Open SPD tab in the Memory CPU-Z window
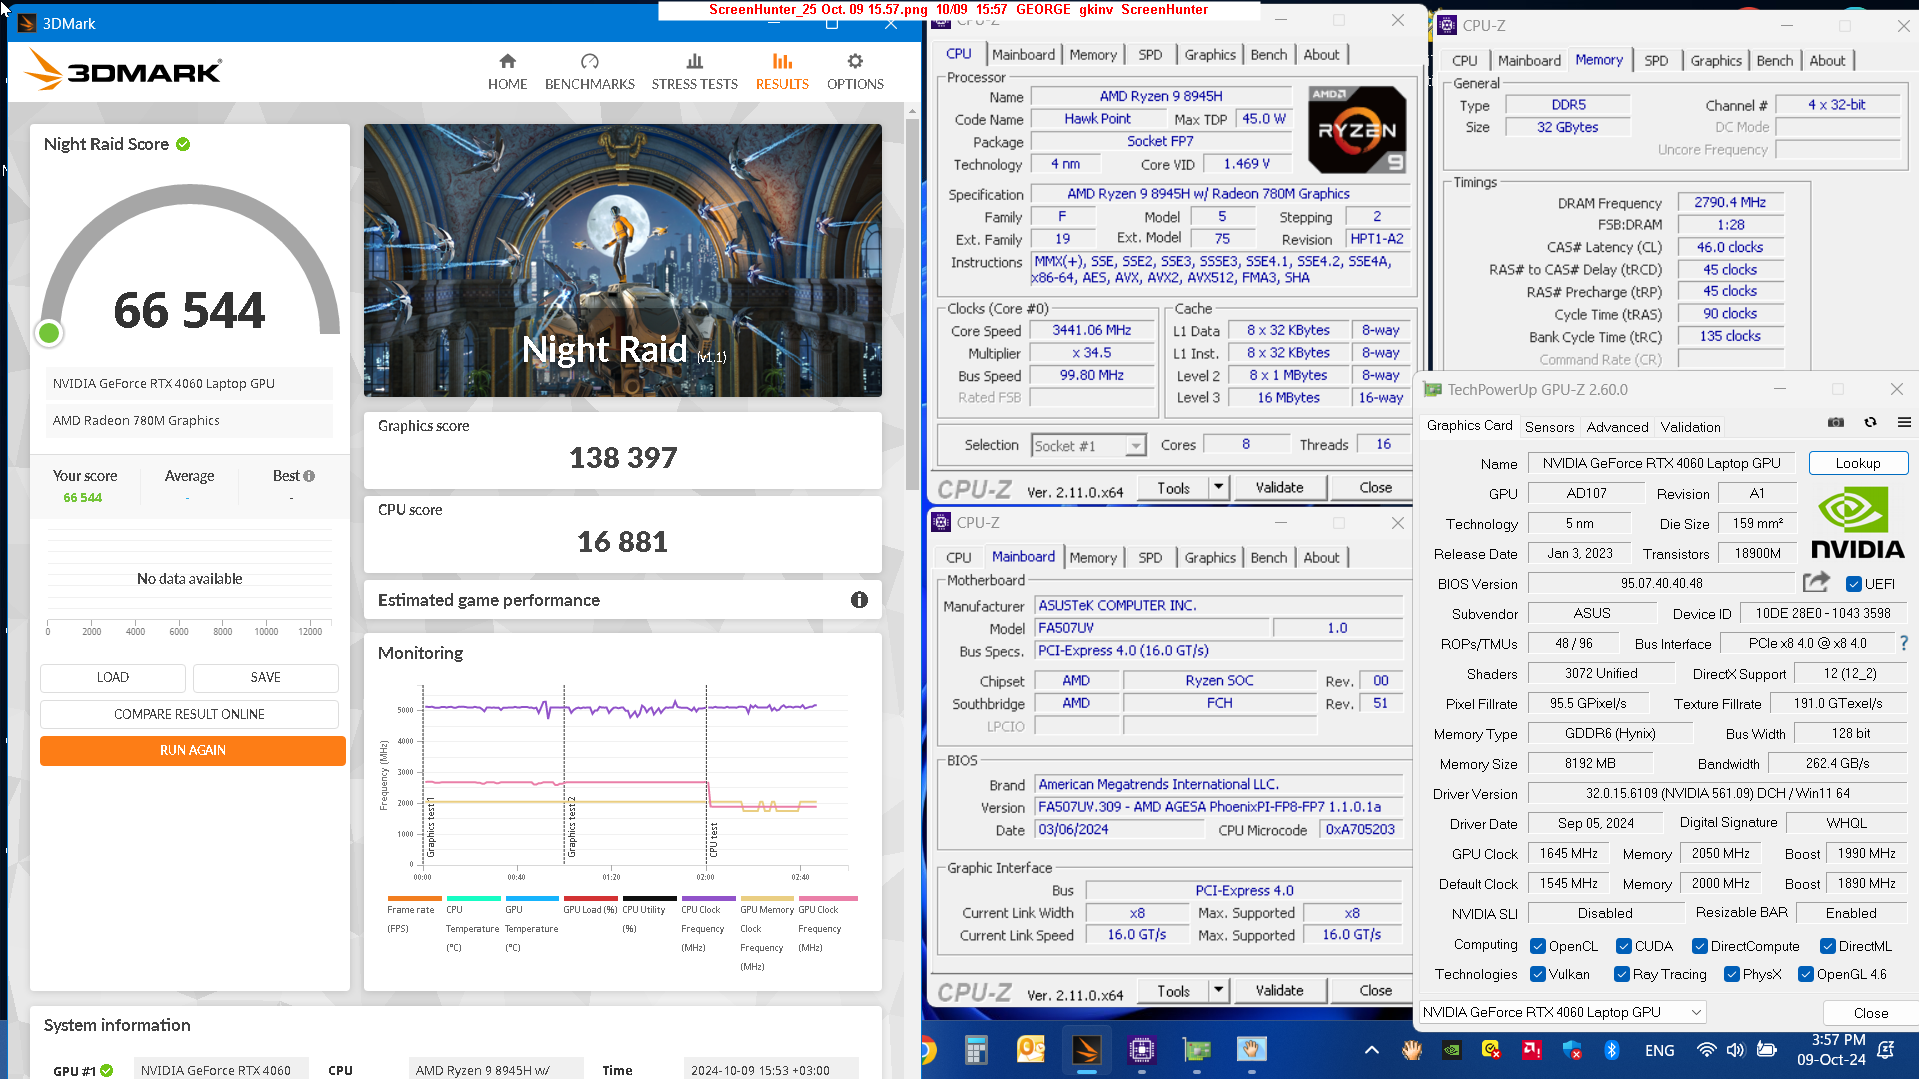 [x=1656, y=61]
